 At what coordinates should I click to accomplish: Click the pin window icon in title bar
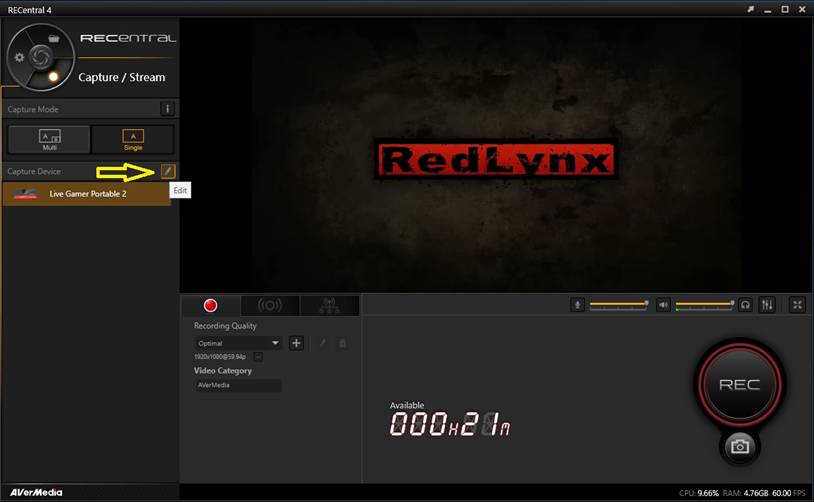pyautogui.click(x=751, y=9)
